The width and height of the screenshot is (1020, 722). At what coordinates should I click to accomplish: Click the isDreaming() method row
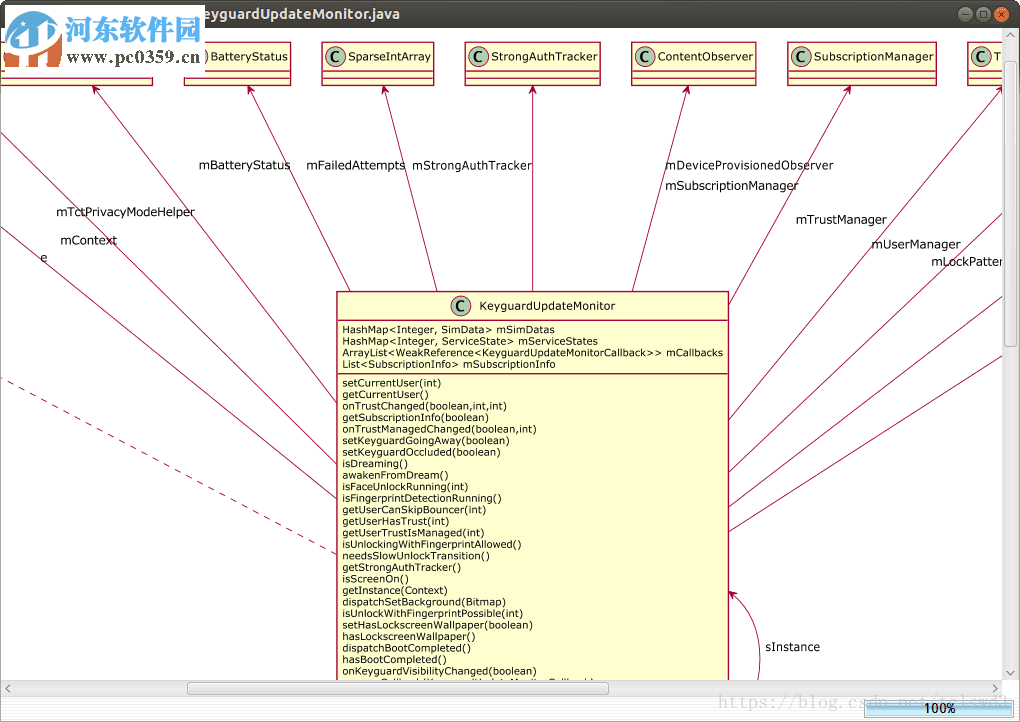[375, 463]
